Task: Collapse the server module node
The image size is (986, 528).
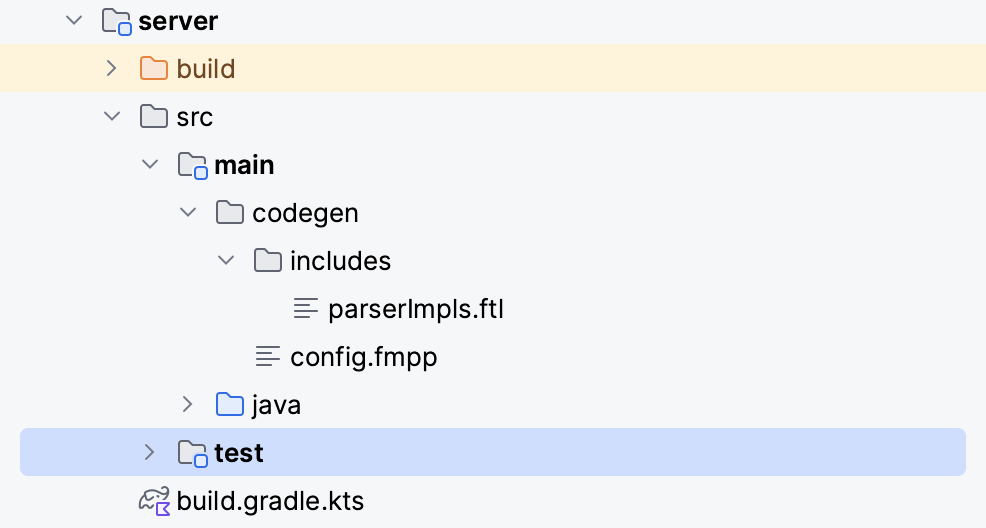Action: pos(74,21)
